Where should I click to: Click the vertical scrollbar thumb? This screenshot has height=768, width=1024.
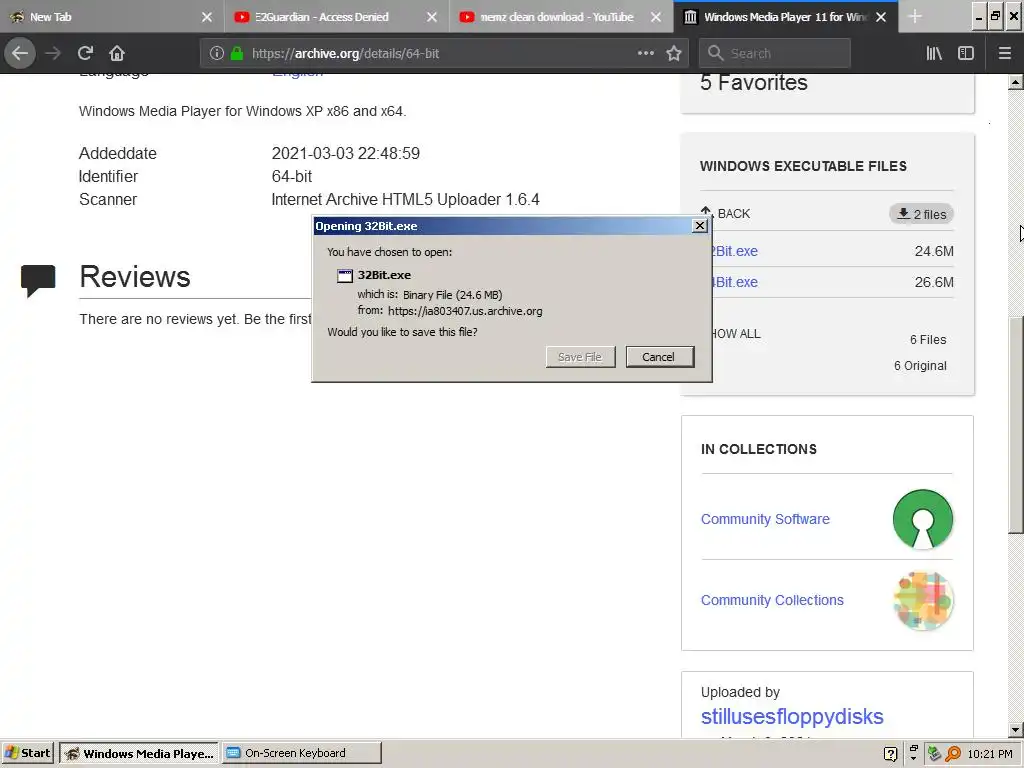coord(1015,424)
